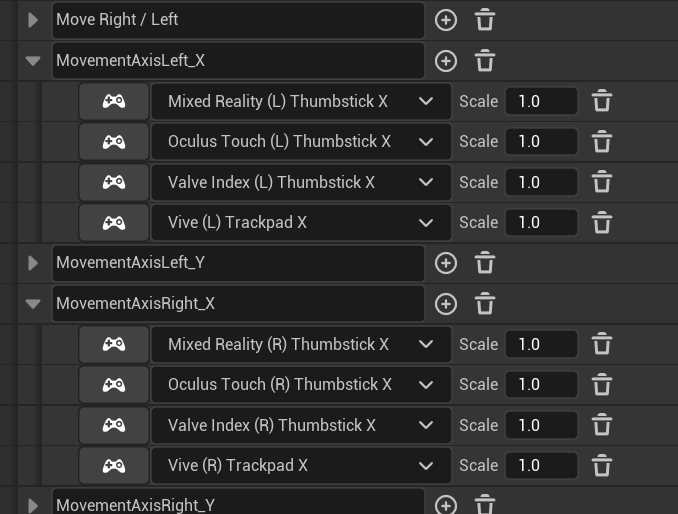Add a key to MovementAxisLeft_X
678x514 pixels.
[x=446, y=61]
